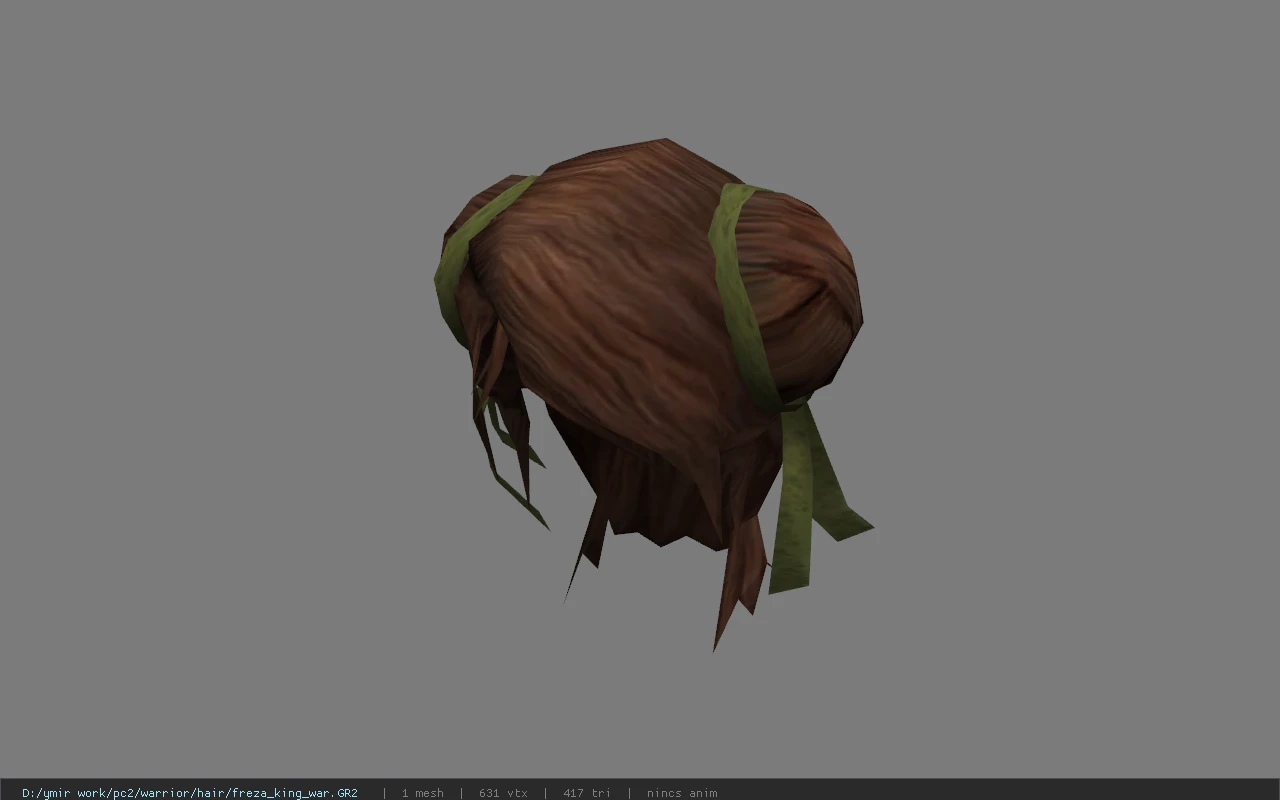Click the file path freza_king_war.GR2 in status bar
Screen dimensions: 1280x800
190,793
